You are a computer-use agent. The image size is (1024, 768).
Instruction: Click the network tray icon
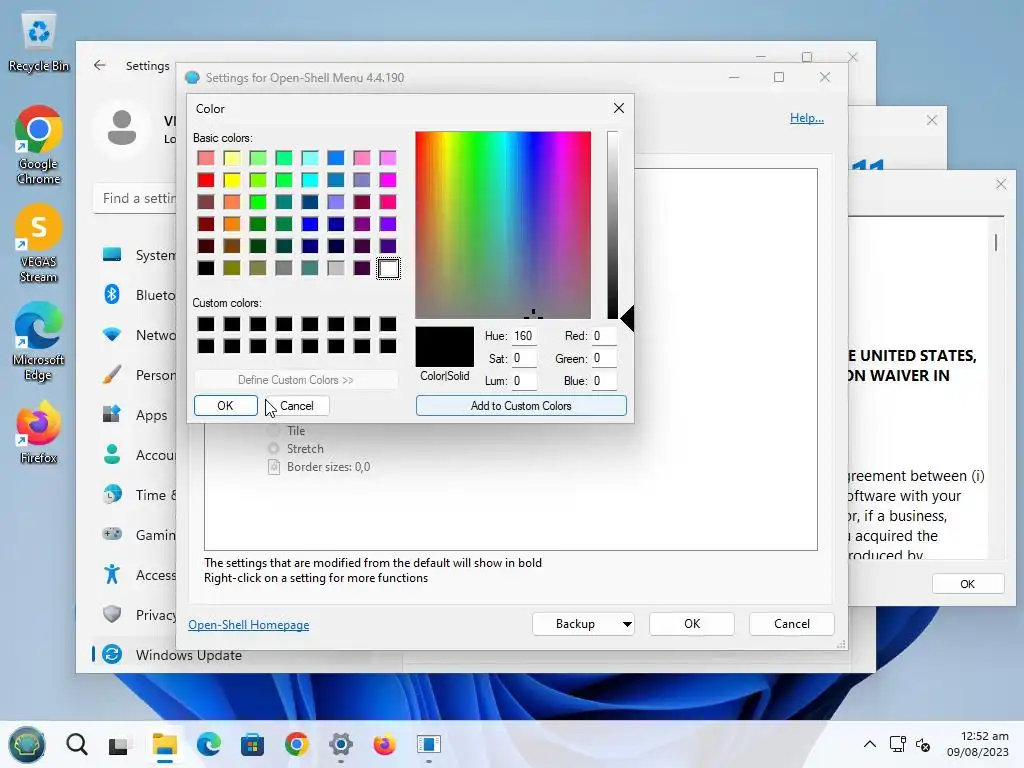tap(897, 744)
